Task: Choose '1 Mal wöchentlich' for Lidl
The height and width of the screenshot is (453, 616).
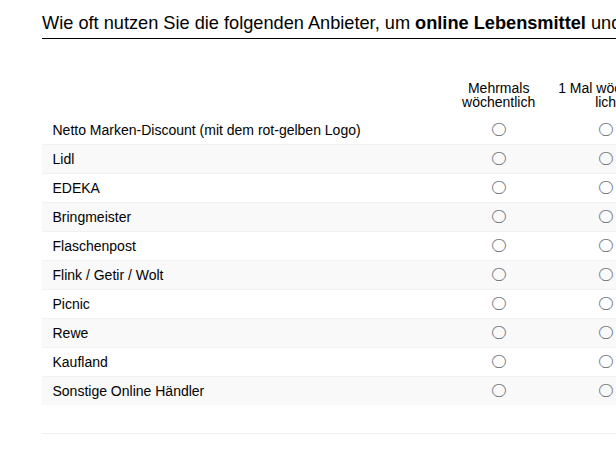Action: click(x=605, y=159)
